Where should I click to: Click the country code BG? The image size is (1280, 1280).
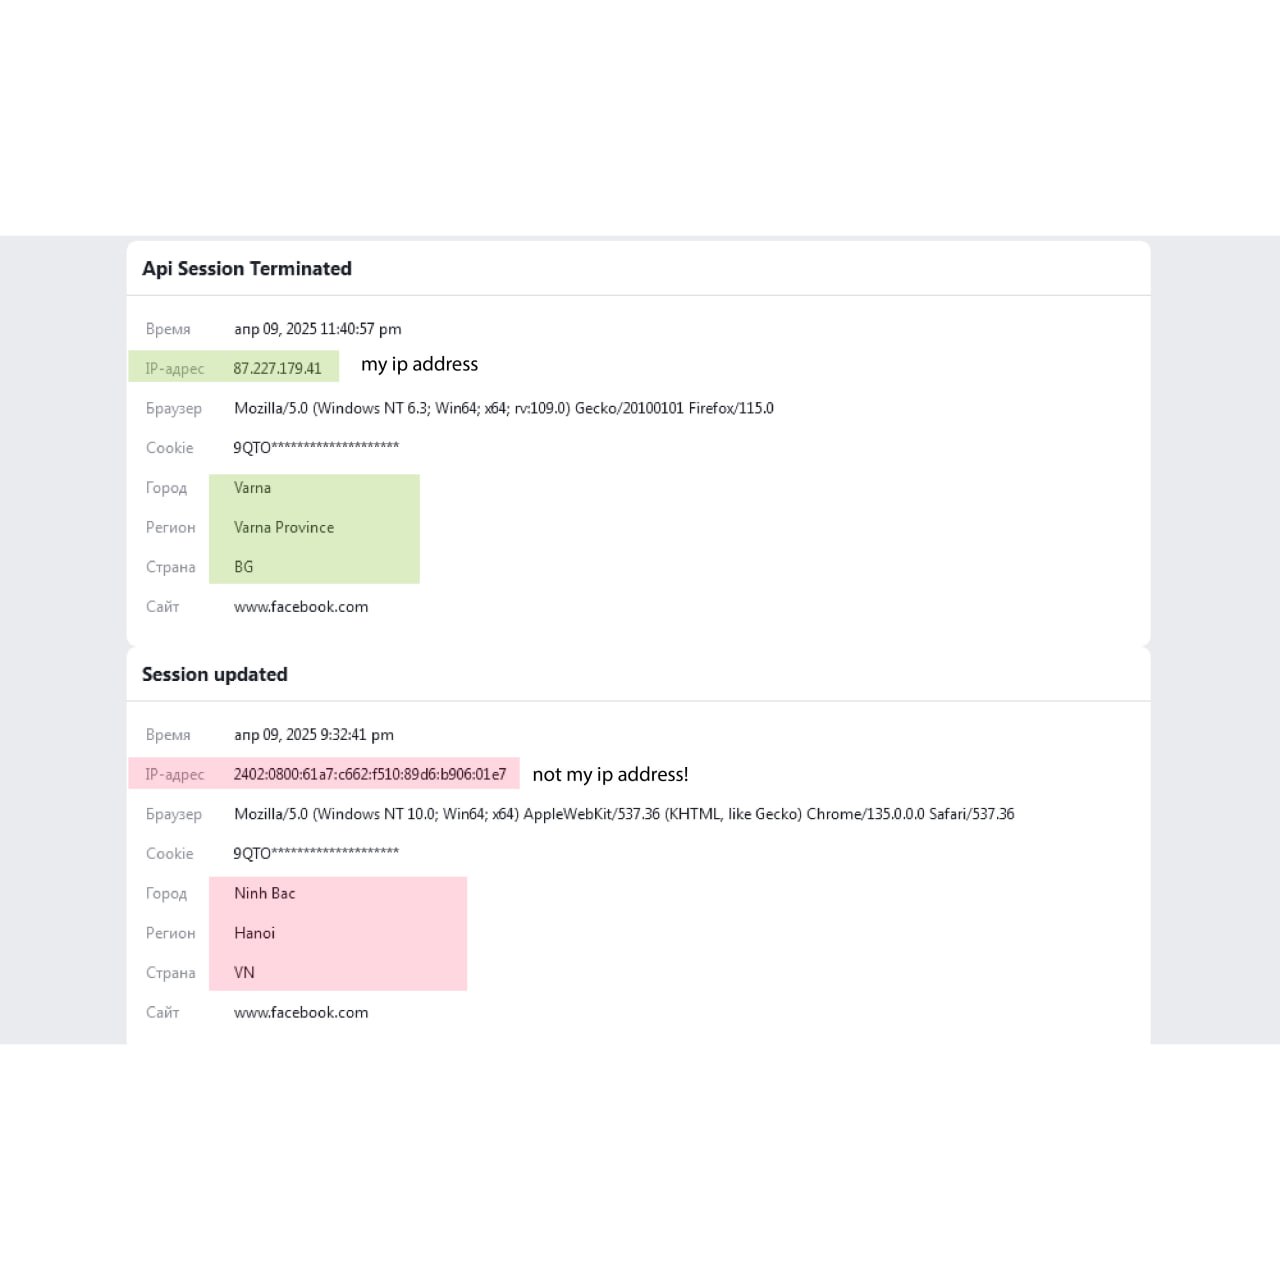[x=244, y=567]
